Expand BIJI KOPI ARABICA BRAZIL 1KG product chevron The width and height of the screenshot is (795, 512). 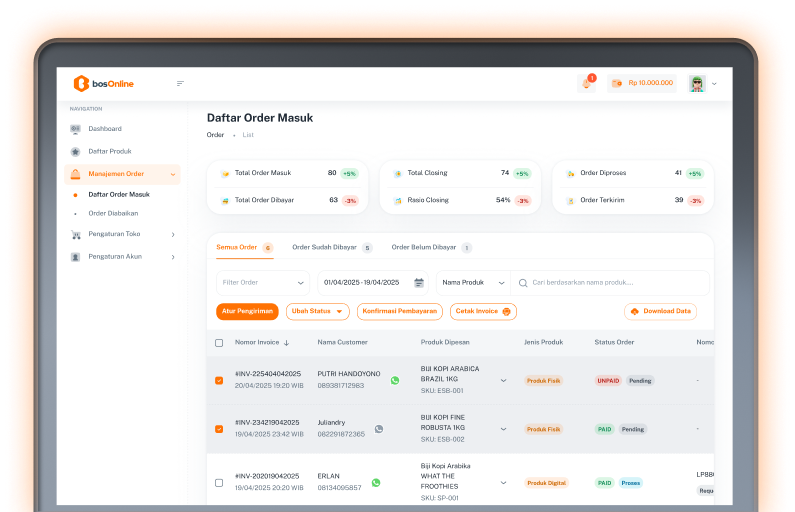tap(503, 381)
